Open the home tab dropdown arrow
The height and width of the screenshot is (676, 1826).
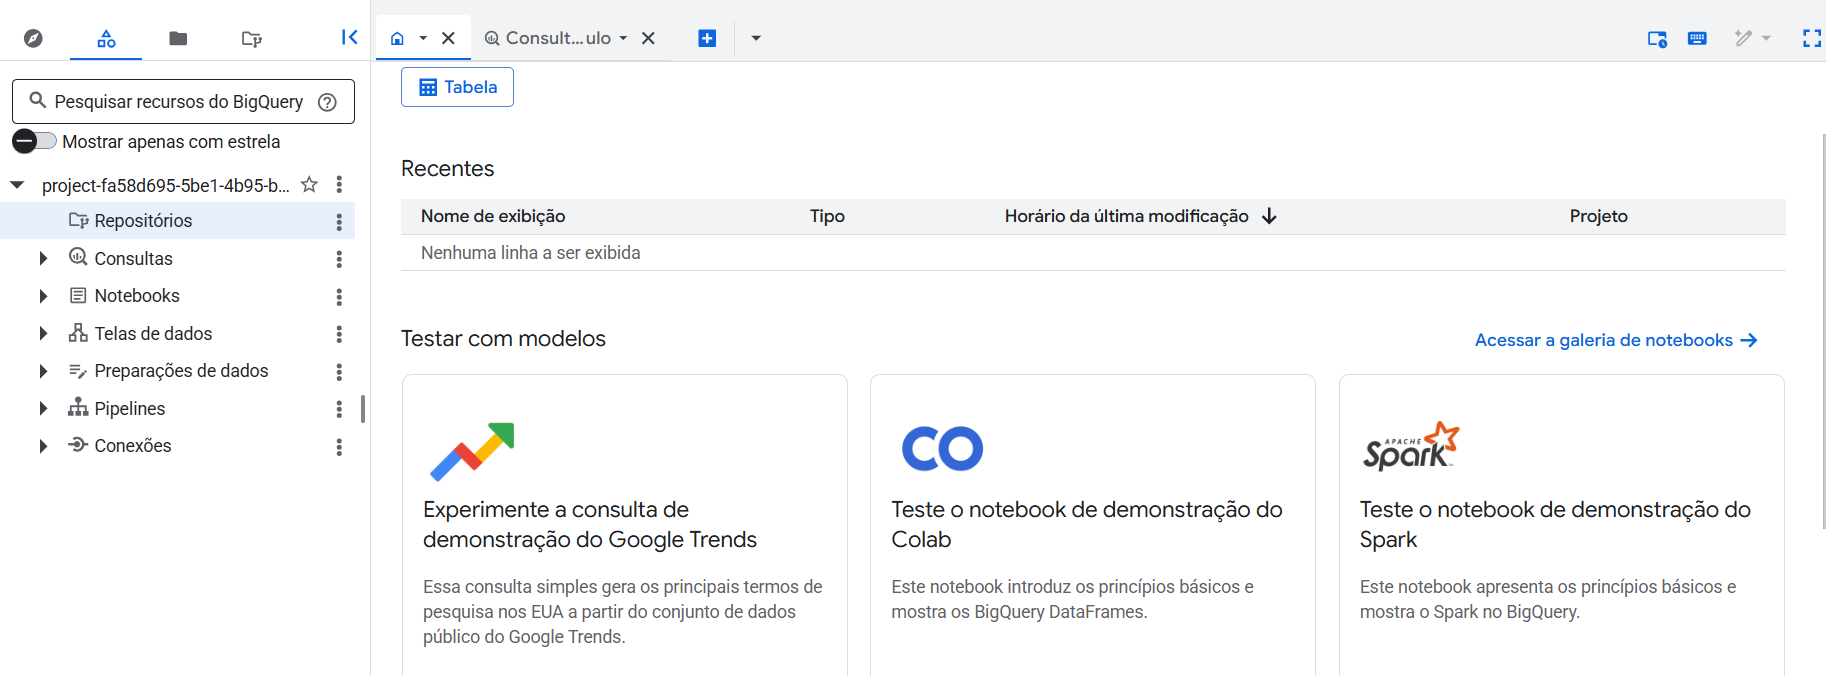[x=423, y=38]
